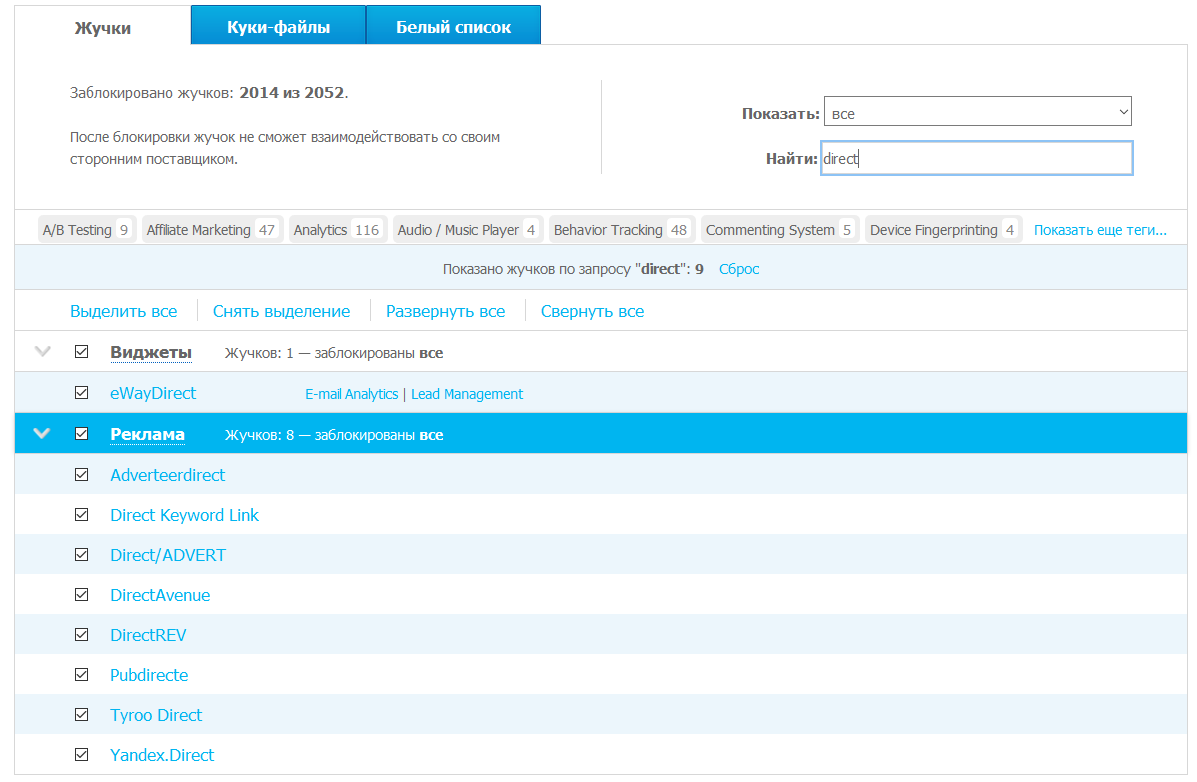This screenshot has width=1197, height=782.
Task: Filter by Behavior Tracking tag
Action: click(x=608, y=229)
